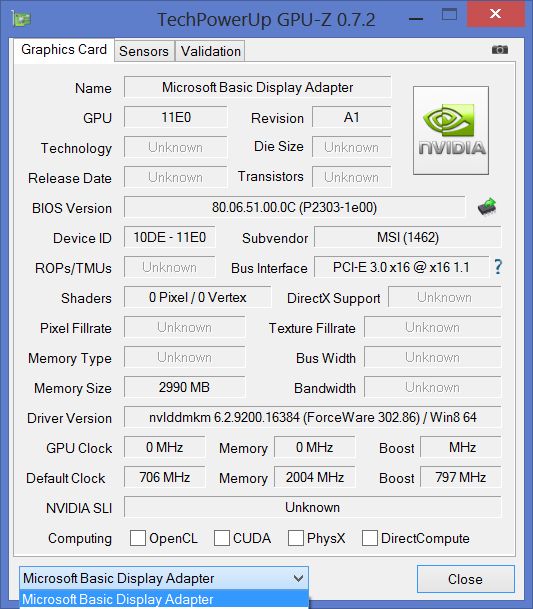Select the Graphics Card tab

pos(64,50)
